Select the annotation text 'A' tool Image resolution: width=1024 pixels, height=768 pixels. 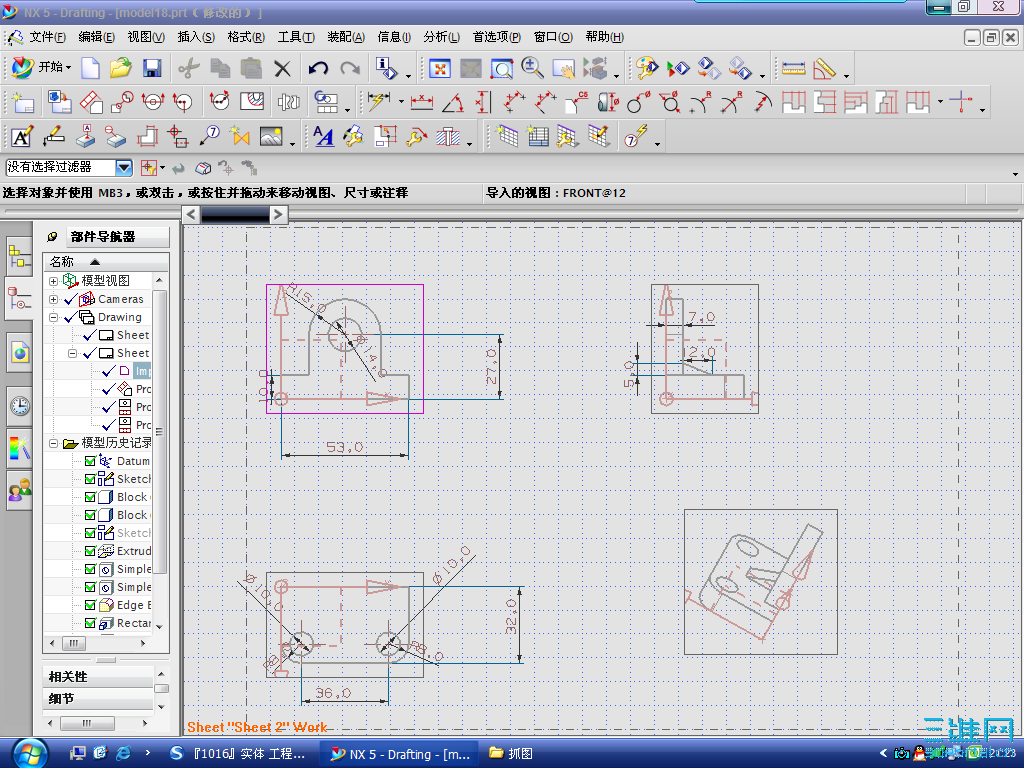(22, 136)
